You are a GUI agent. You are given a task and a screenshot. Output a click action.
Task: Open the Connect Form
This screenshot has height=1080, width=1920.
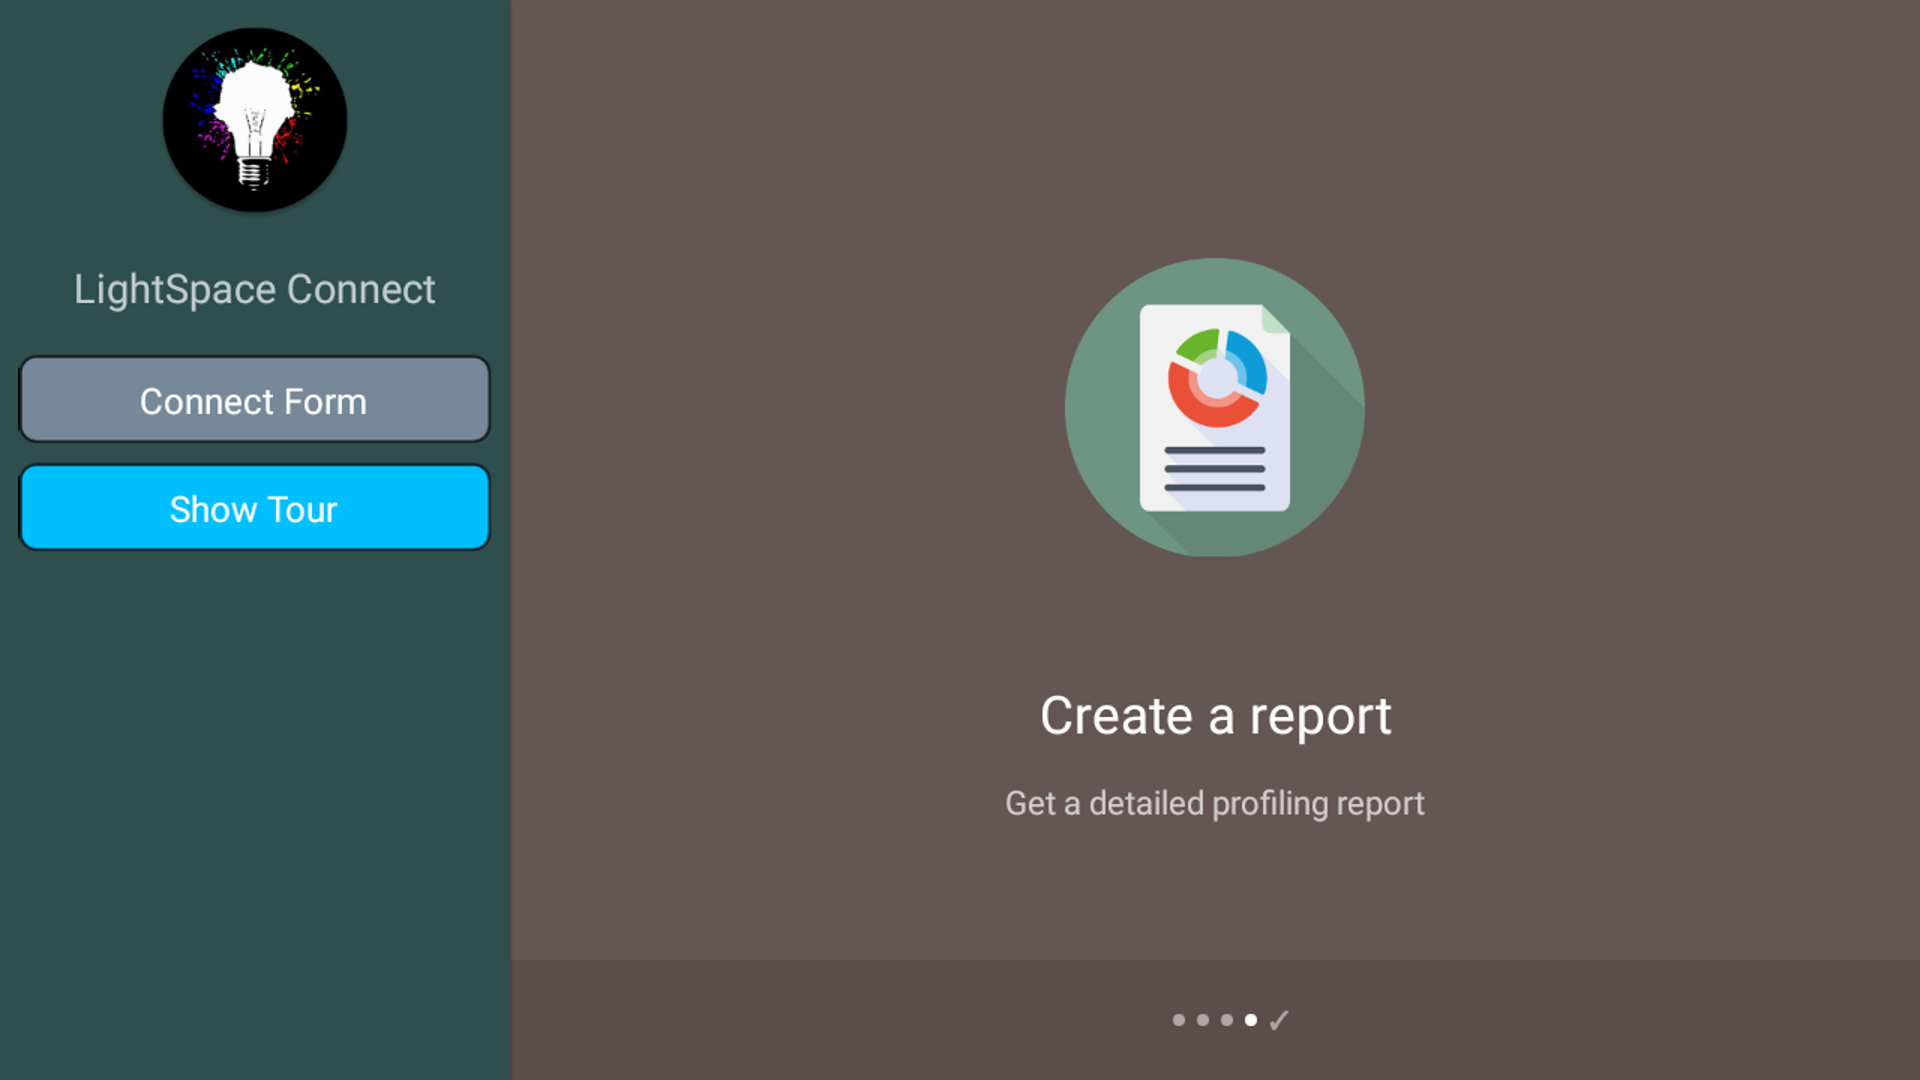coord(254,400)
